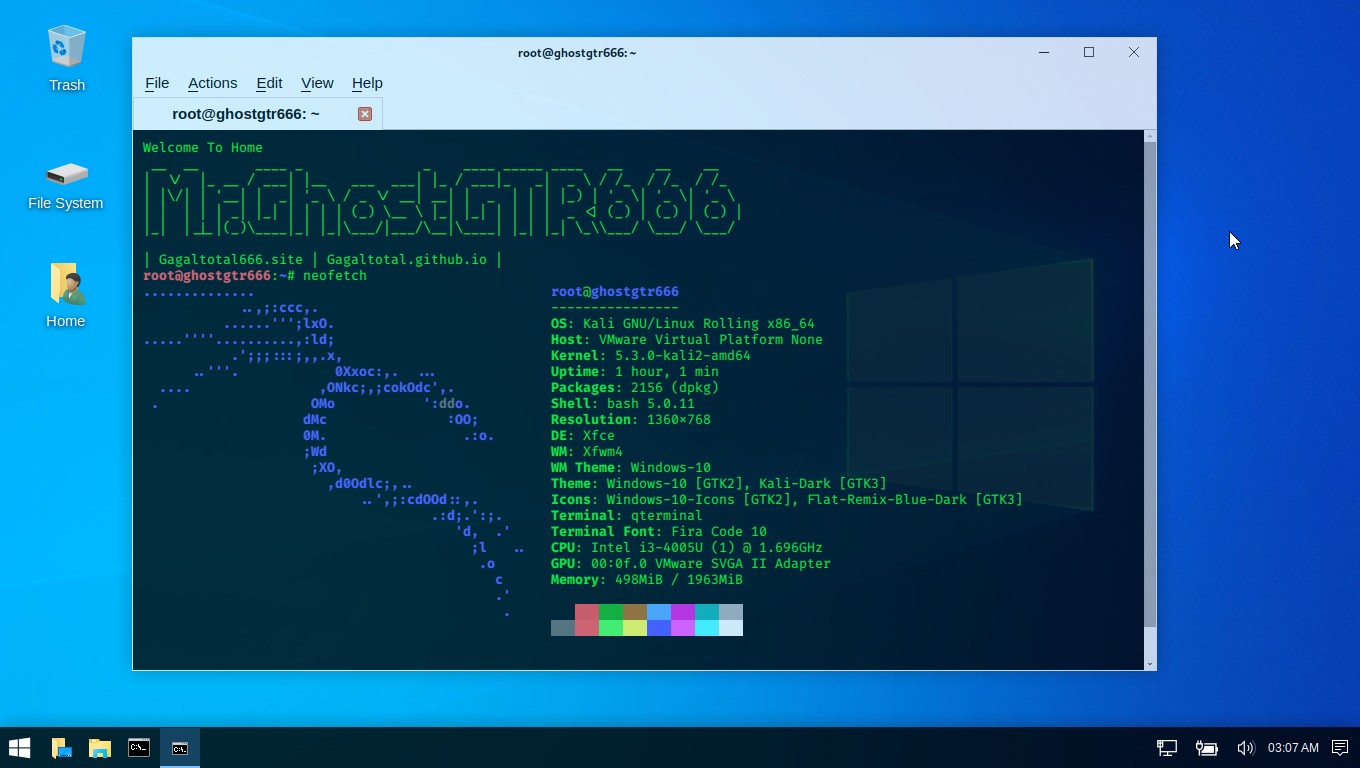Click the active qterminal taskbar button
The height and width of the screenshot is (768, 1360).
(x=180, y=748)
